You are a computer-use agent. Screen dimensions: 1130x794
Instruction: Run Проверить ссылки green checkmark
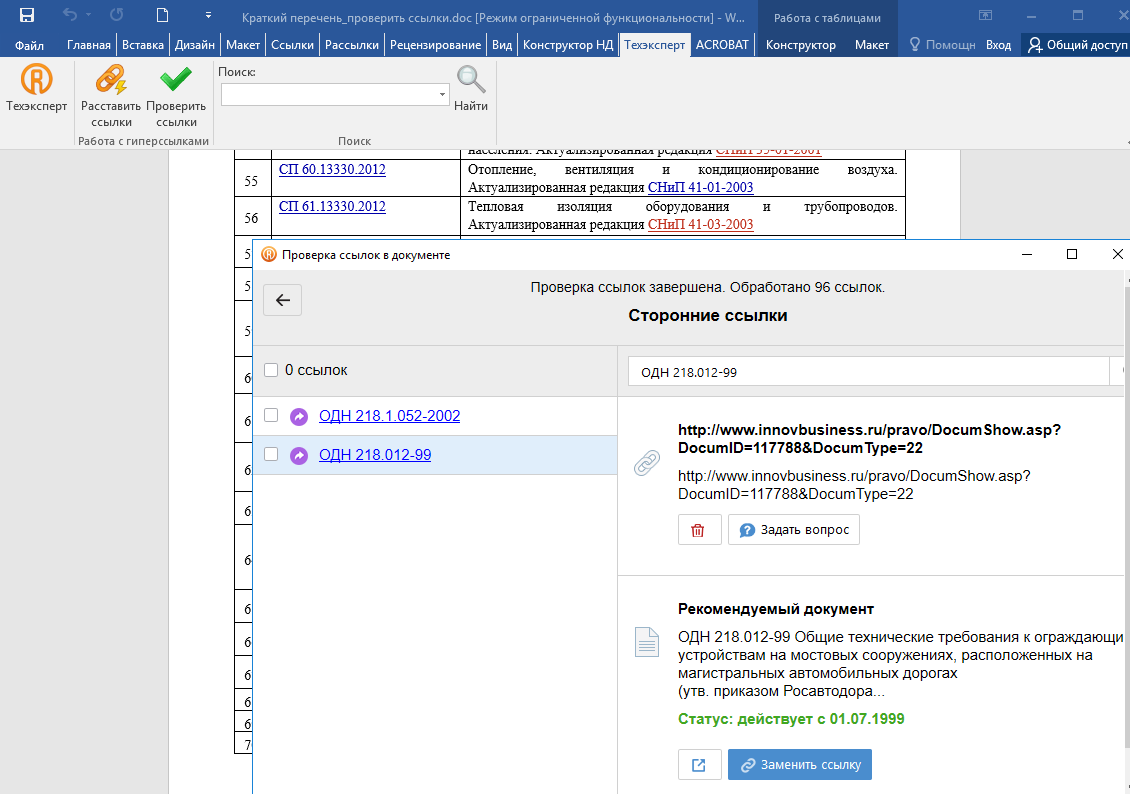point(176,80)
